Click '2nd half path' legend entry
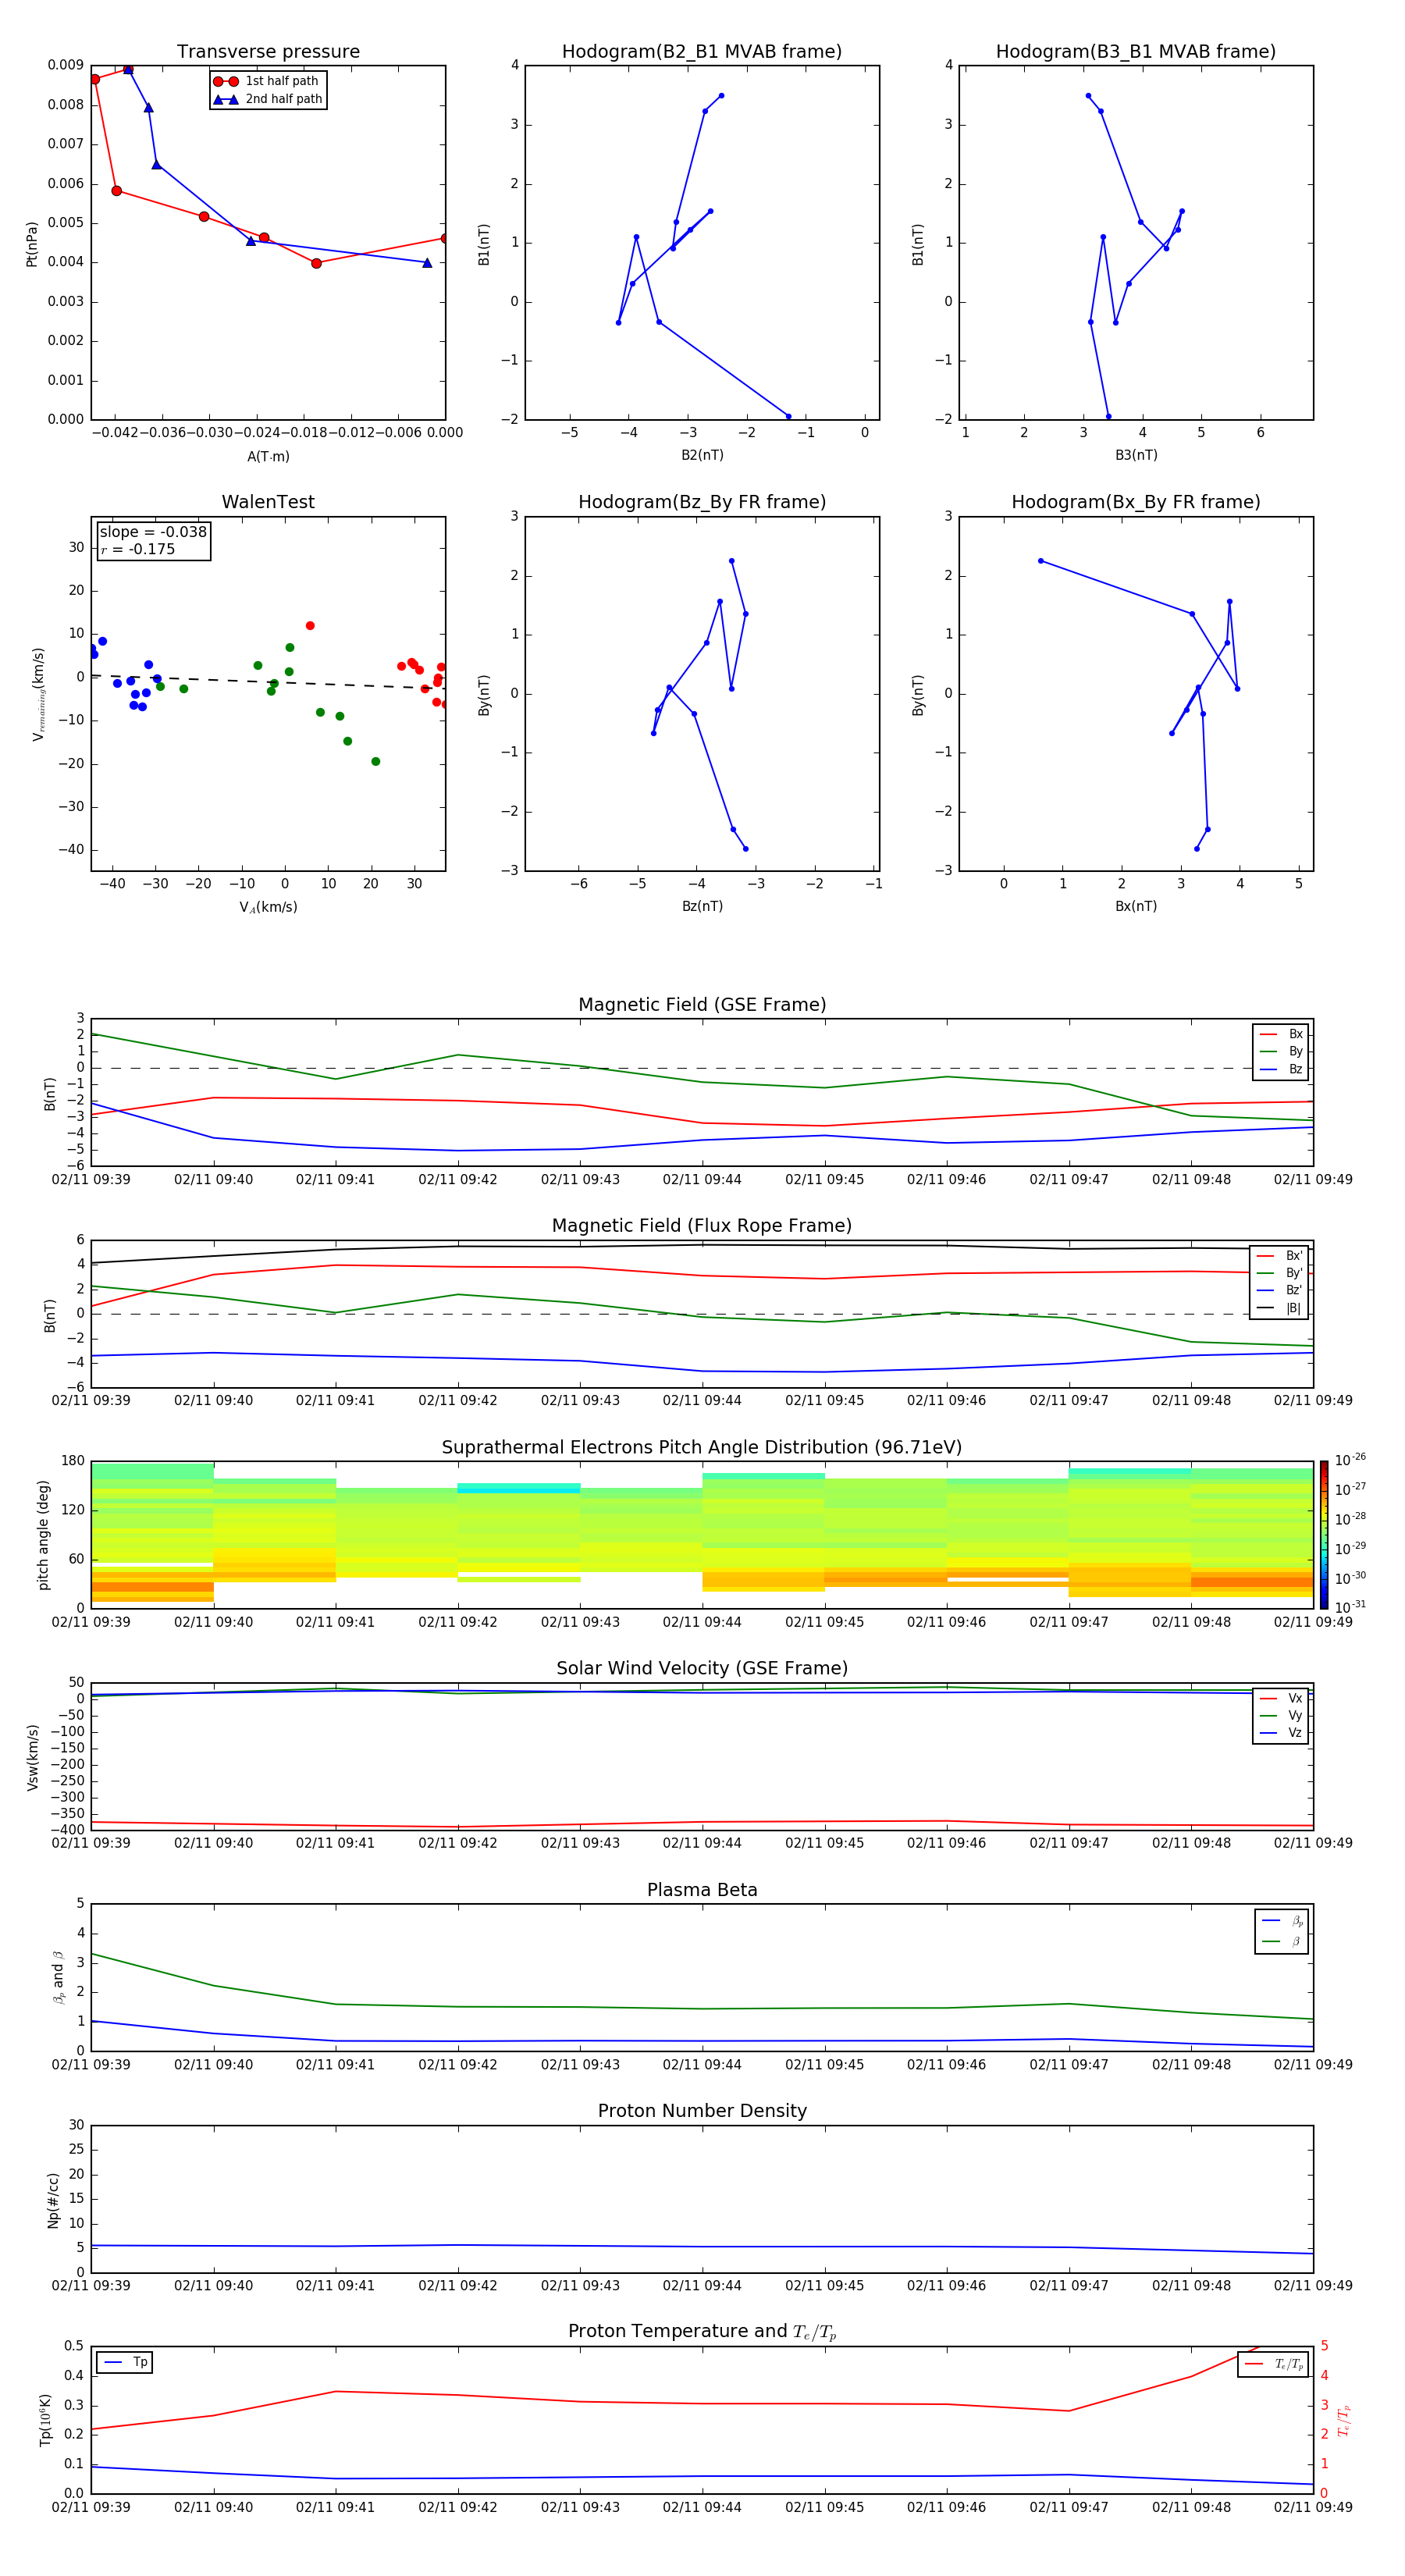1405x2576 pixels. tap(268, 99)
